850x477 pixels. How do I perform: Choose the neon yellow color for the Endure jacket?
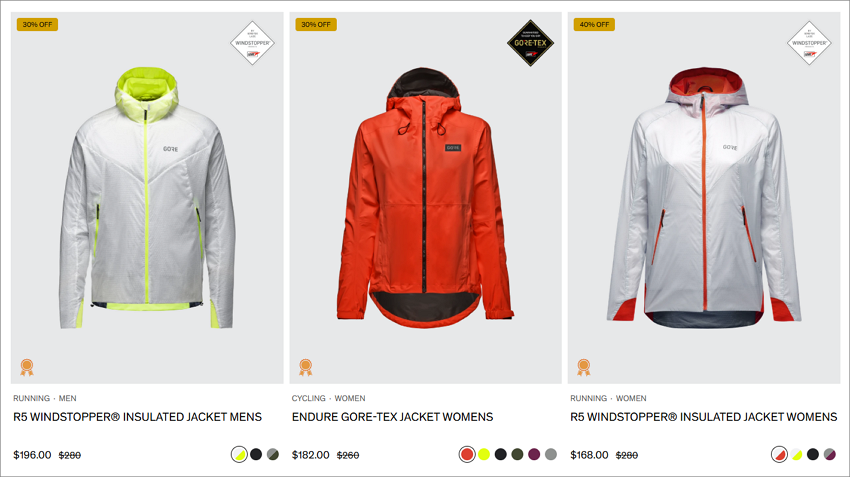point(484,454)
